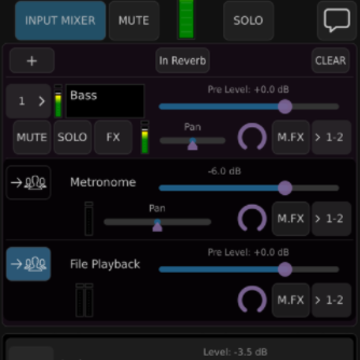Click the CLEAR button
The image size is (360, 360).
point(330,61)
